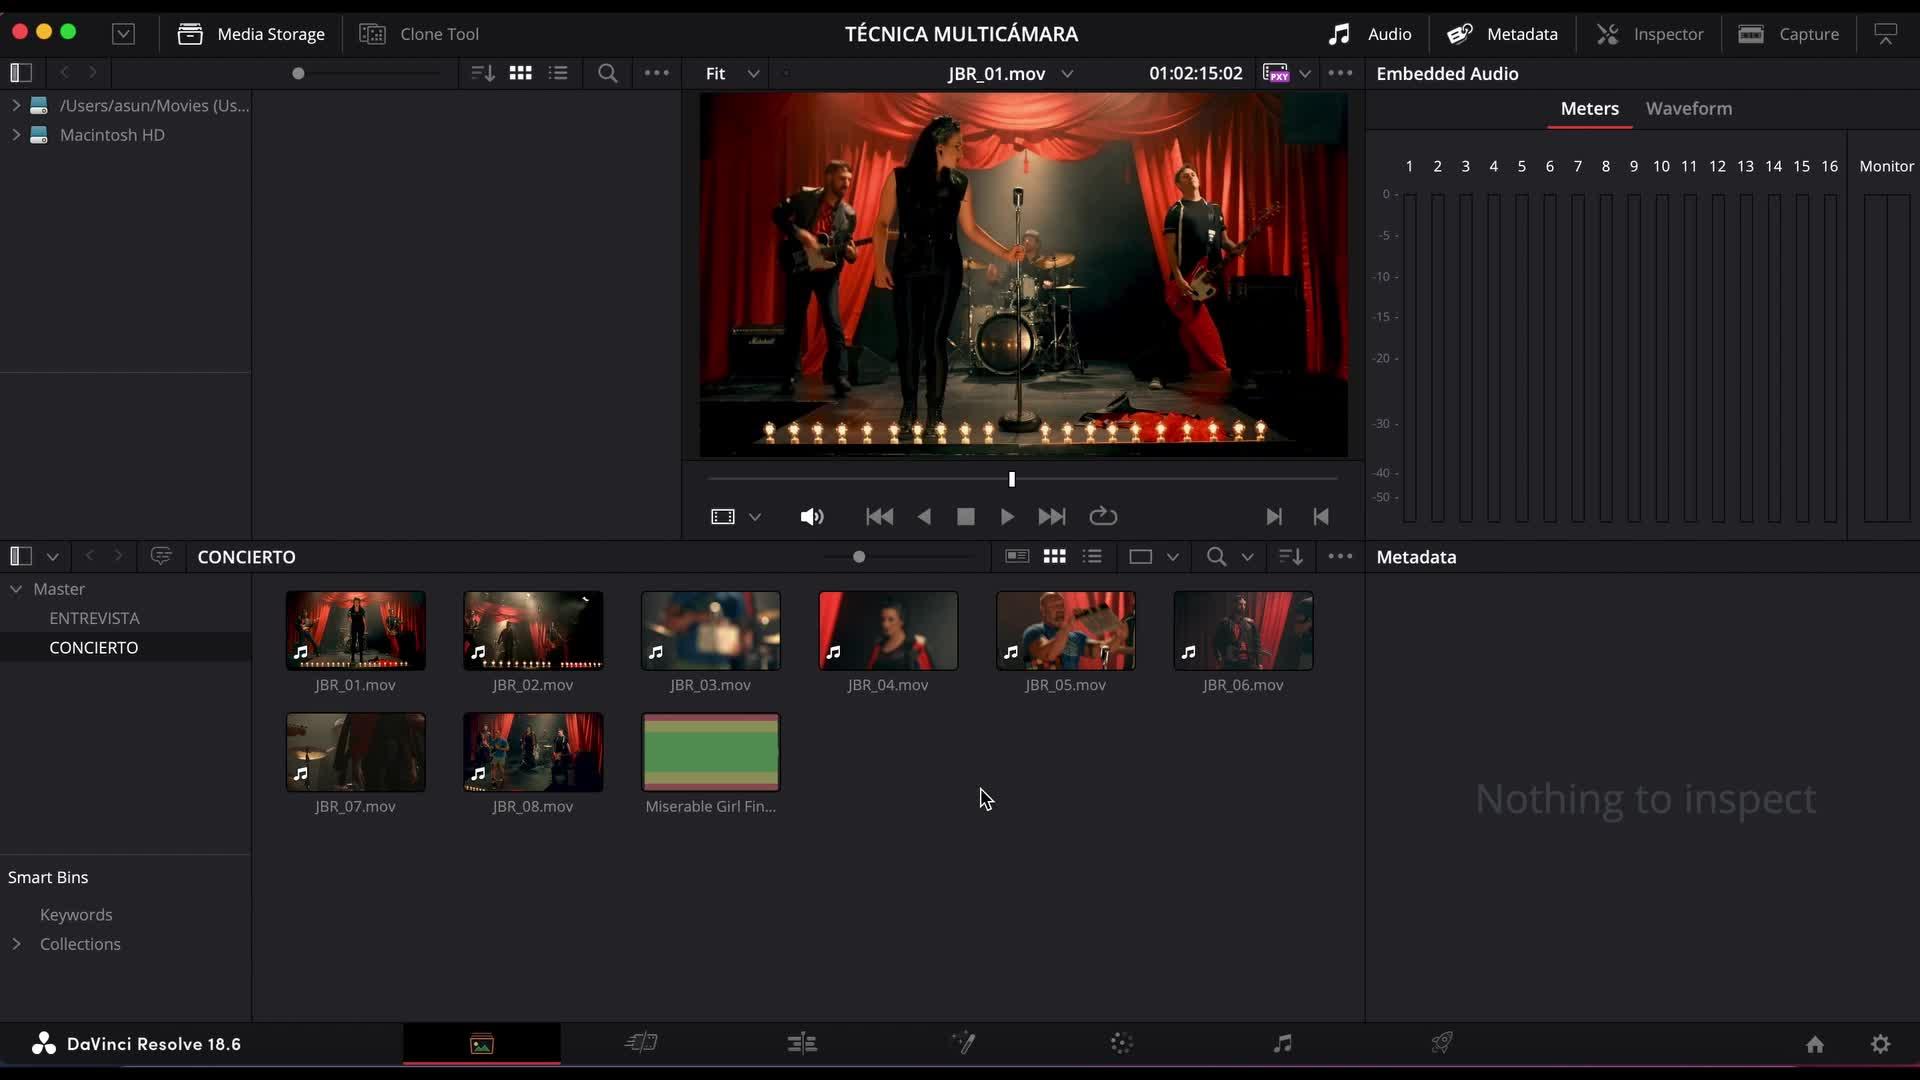
Task: Toggle the bin list sidebar panel
Action: coord(21,557)
